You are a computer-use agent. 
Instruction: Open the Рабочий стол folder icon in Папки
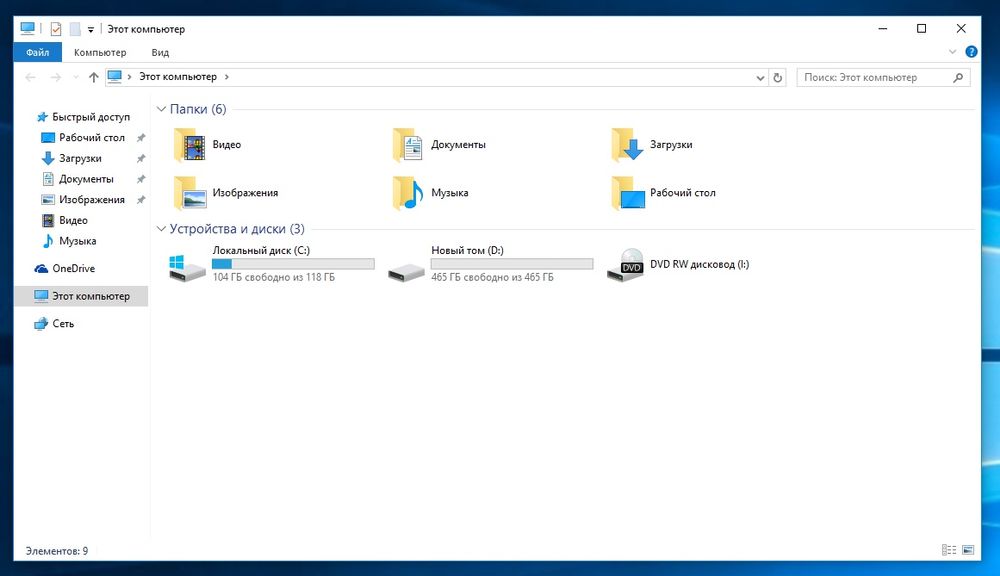[x=628, y=193]
